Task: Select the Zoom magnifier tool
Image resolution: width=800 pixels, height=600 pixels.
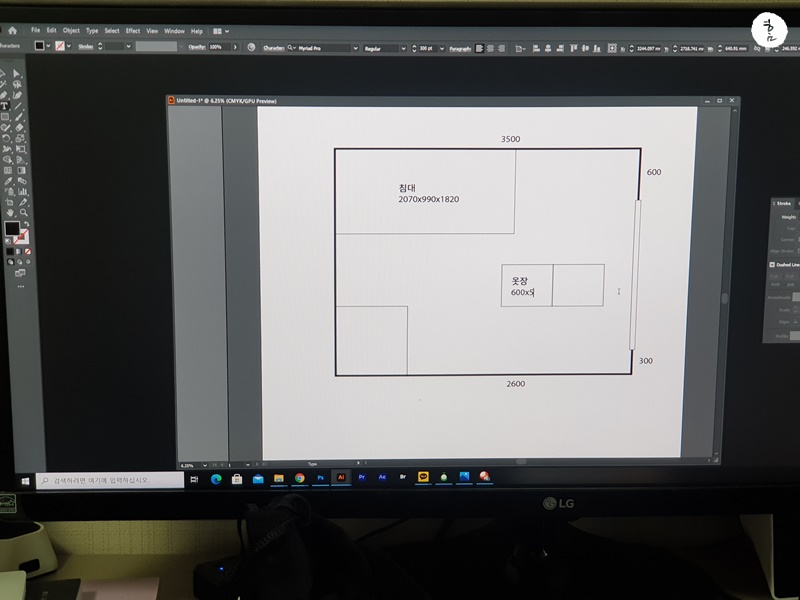Action: [x=23, y=213]
